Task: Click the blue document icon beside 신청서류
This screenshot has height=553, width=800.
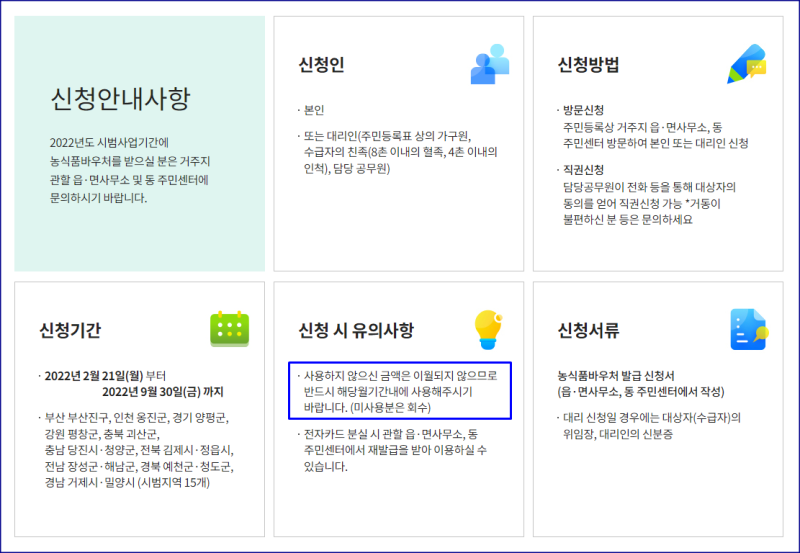Action: click(749, 330)
